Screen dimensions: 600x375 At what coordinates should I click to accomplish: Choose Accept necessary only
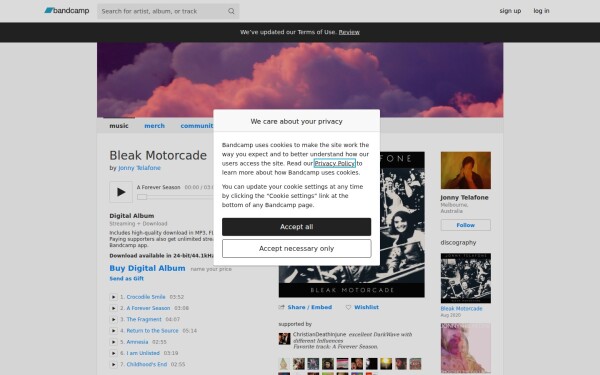coord(297,249)
